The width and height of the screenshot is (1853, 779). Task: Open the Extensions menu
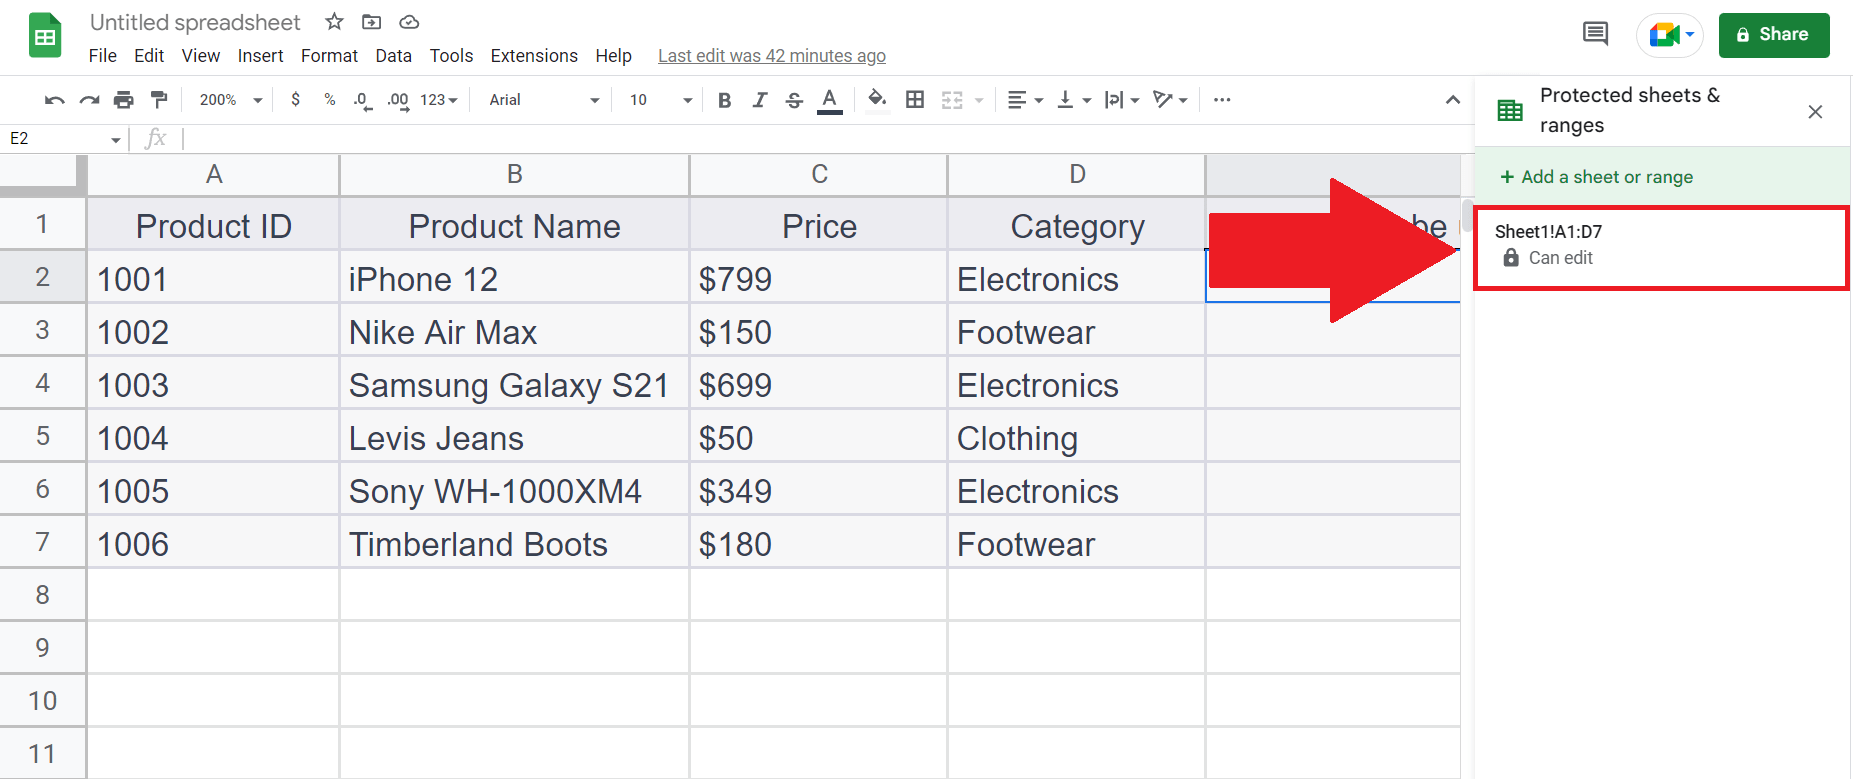(x=534, y=56)
